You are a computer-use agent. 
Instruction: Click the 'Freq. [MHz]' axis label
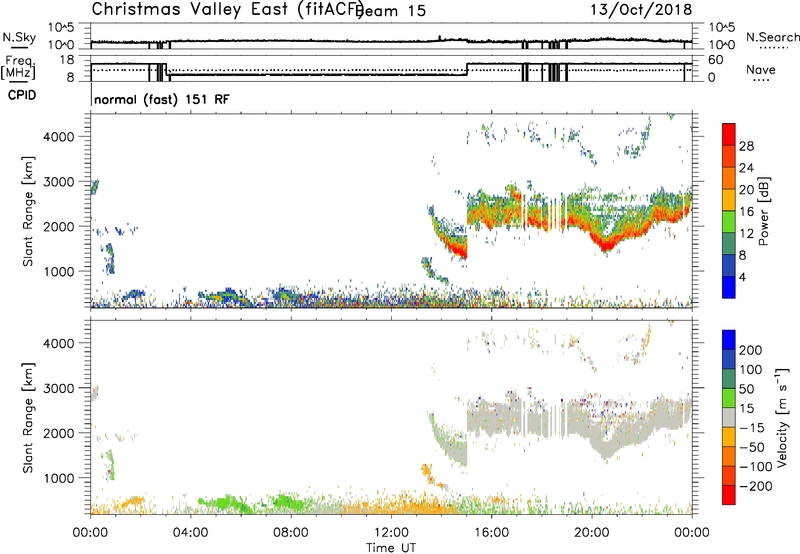click(18, 68)
